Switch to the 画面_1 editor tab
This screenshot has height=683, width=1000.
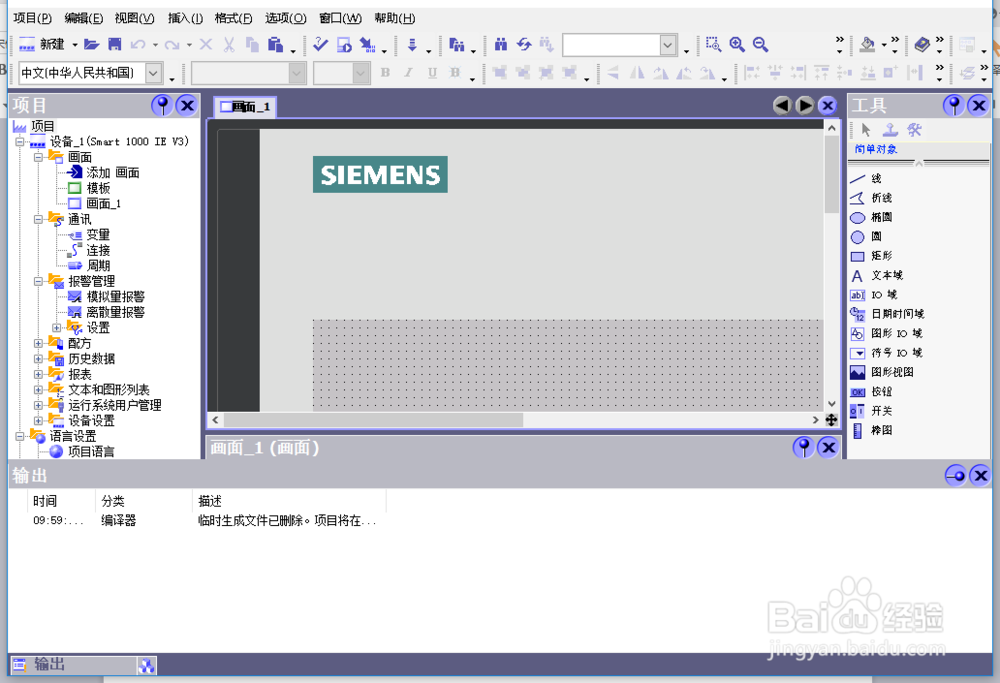(x=245, y=106)
